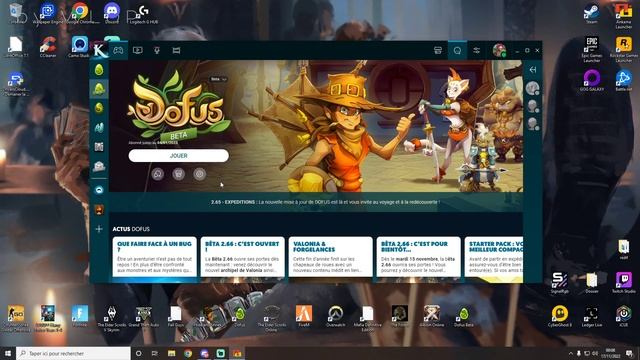
Task: Open first friend avatar in chat panel
Action: (x=533, y=88)
